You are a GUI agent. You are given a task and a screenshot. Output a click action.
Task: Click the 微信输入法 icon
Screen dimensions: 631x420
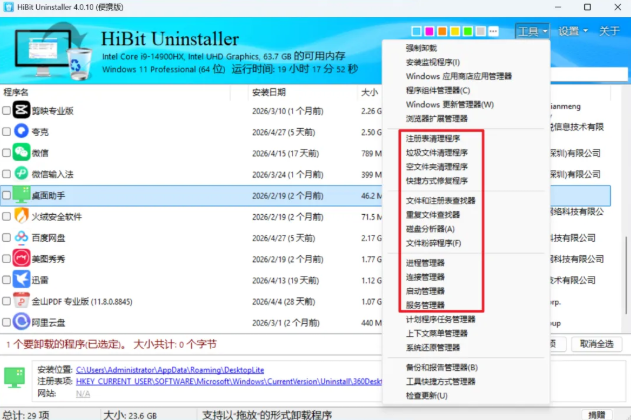(x=21, y=173)
